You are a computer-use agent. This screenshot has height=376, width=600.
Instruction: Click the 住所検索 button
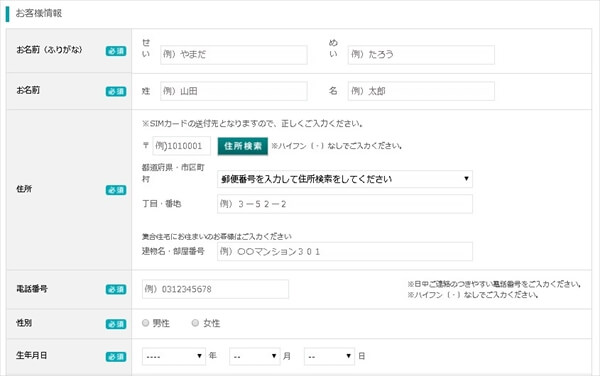tap(243, 146)
